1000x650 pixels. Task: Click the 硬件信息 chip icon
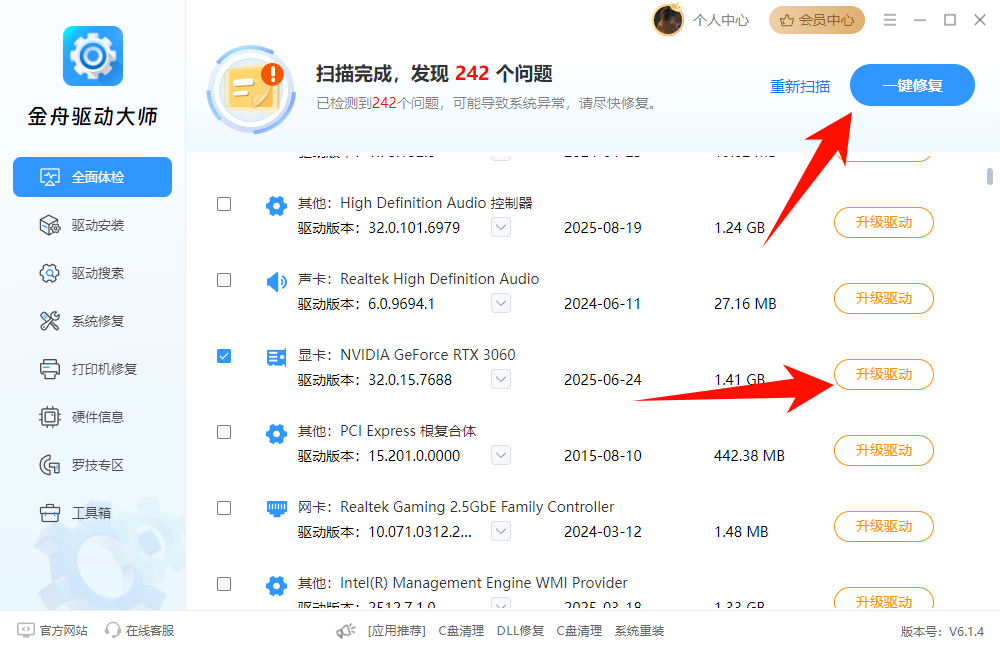tap(49, 417)
